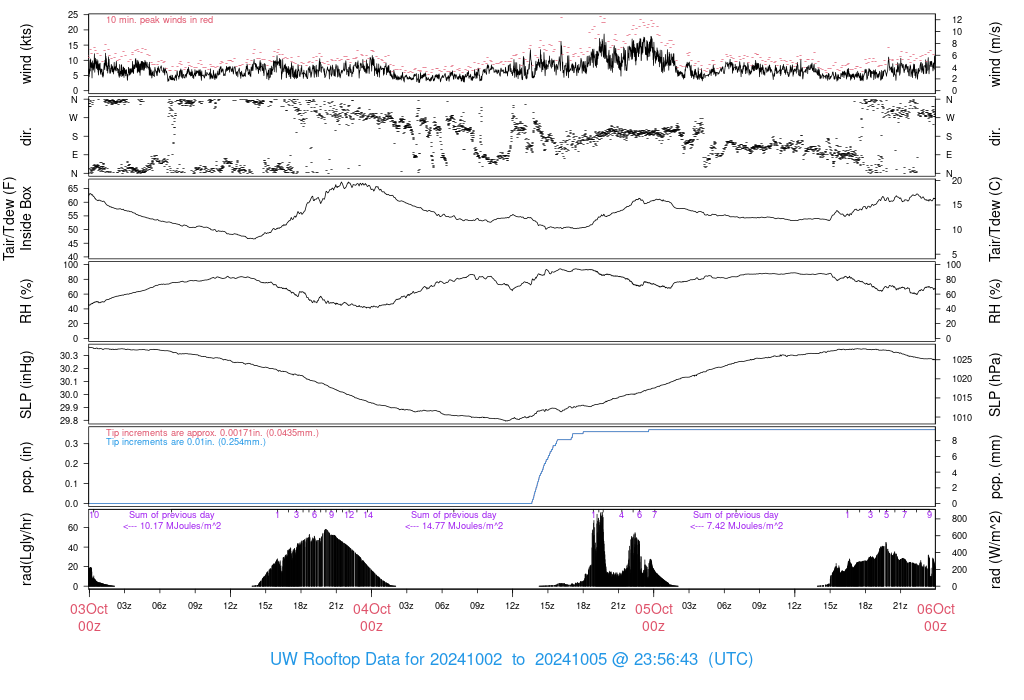Viewport: 1024px width, 700px height.
Task: Click the 'Tair/Tdew (C)' axis label
Action: 995,219
